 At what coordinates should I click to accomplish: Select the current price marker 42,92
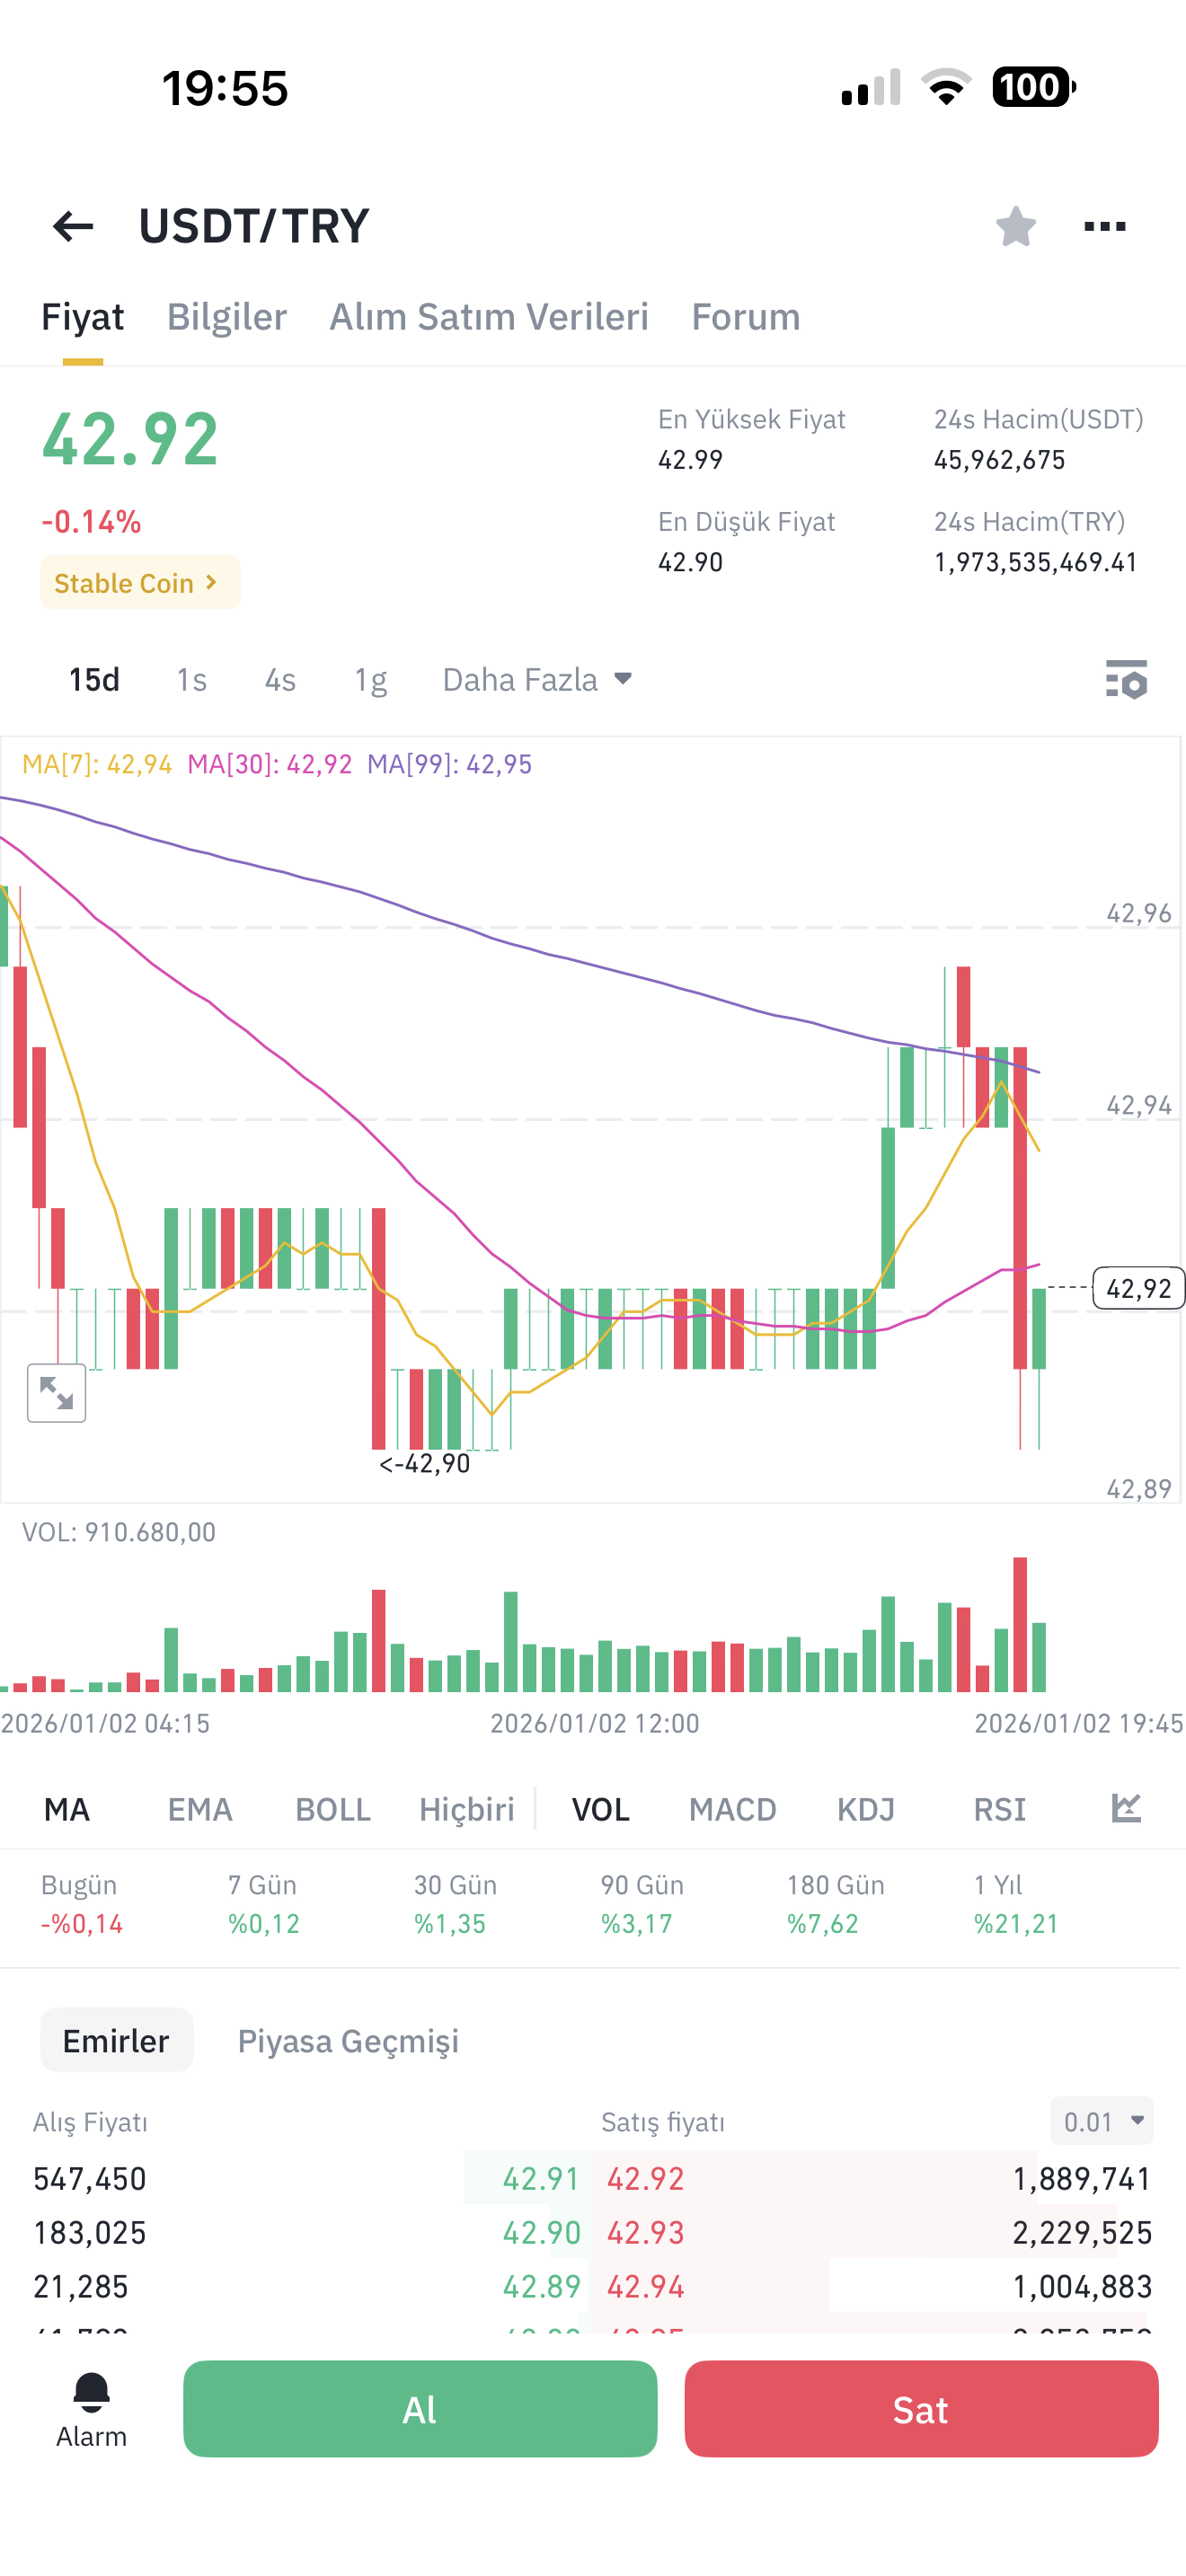coord(1138,1288)
